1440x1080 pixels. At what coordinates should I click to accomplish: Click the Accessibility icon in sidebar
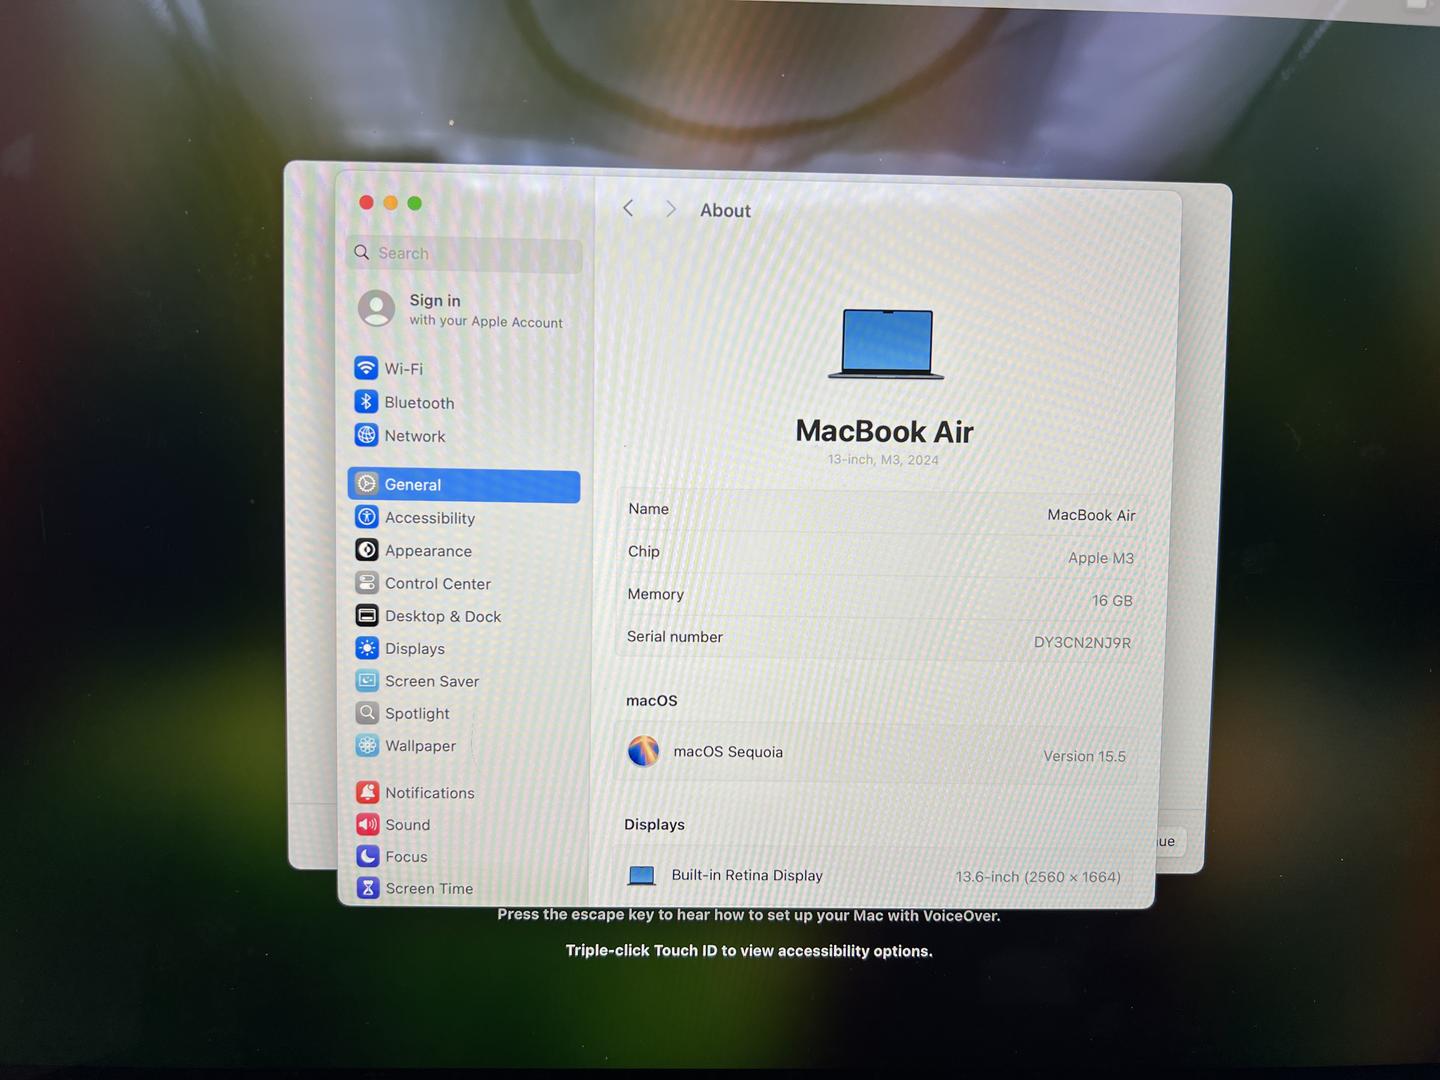point(367,517)
